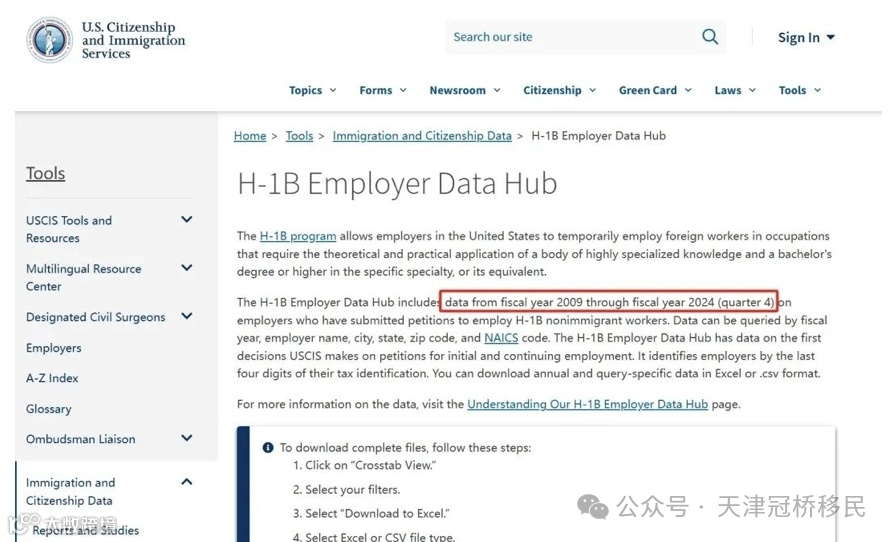
Task: Open Employers in the sidebar
Action: (x=54, y=348)
